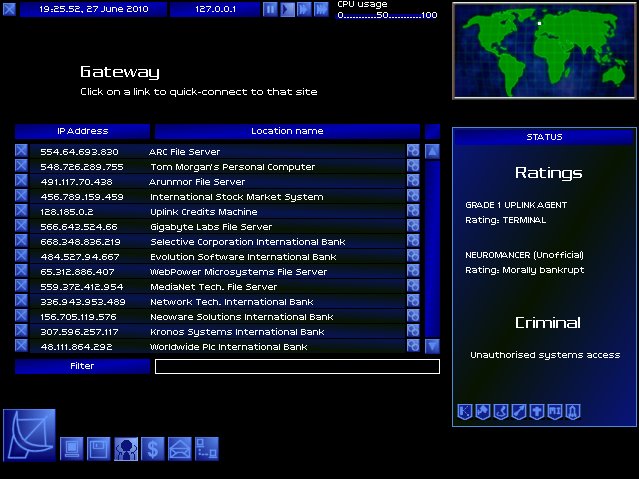Click the hammer badge in Status panel
This screenshot has width=639, height=479.
(x=483, y=411)
